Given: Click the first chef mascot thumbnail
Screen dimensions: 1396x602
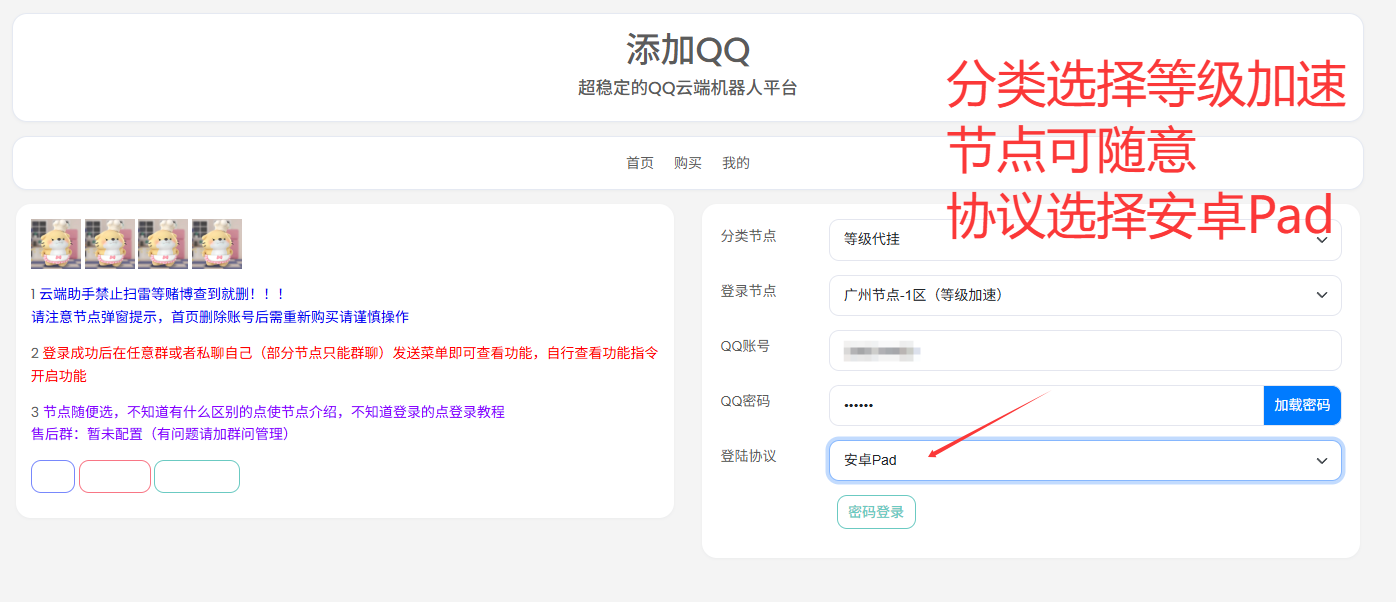Looking at the screenshot, I should 56,244.
